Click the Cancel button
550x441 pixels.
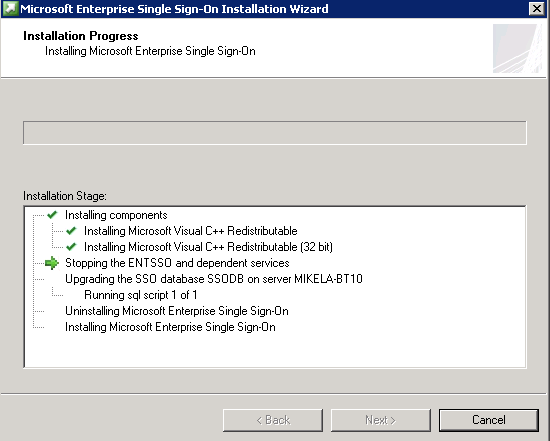click(x=489, y=420)
